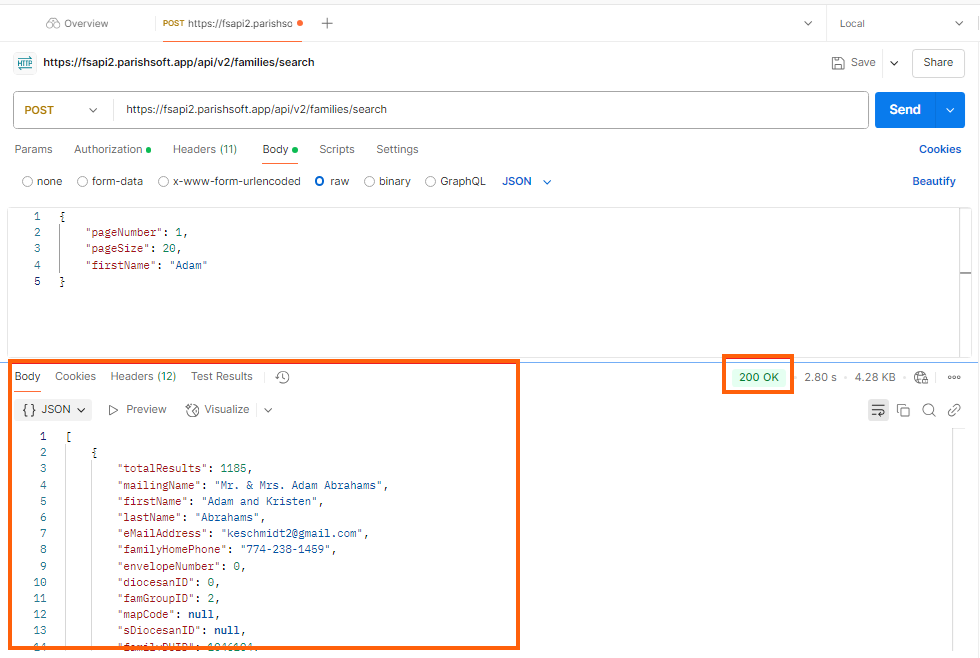This screenshot has width=980, height=658.
Task: Expand the Send button options arrow
Action: click(x=950, y=110)
